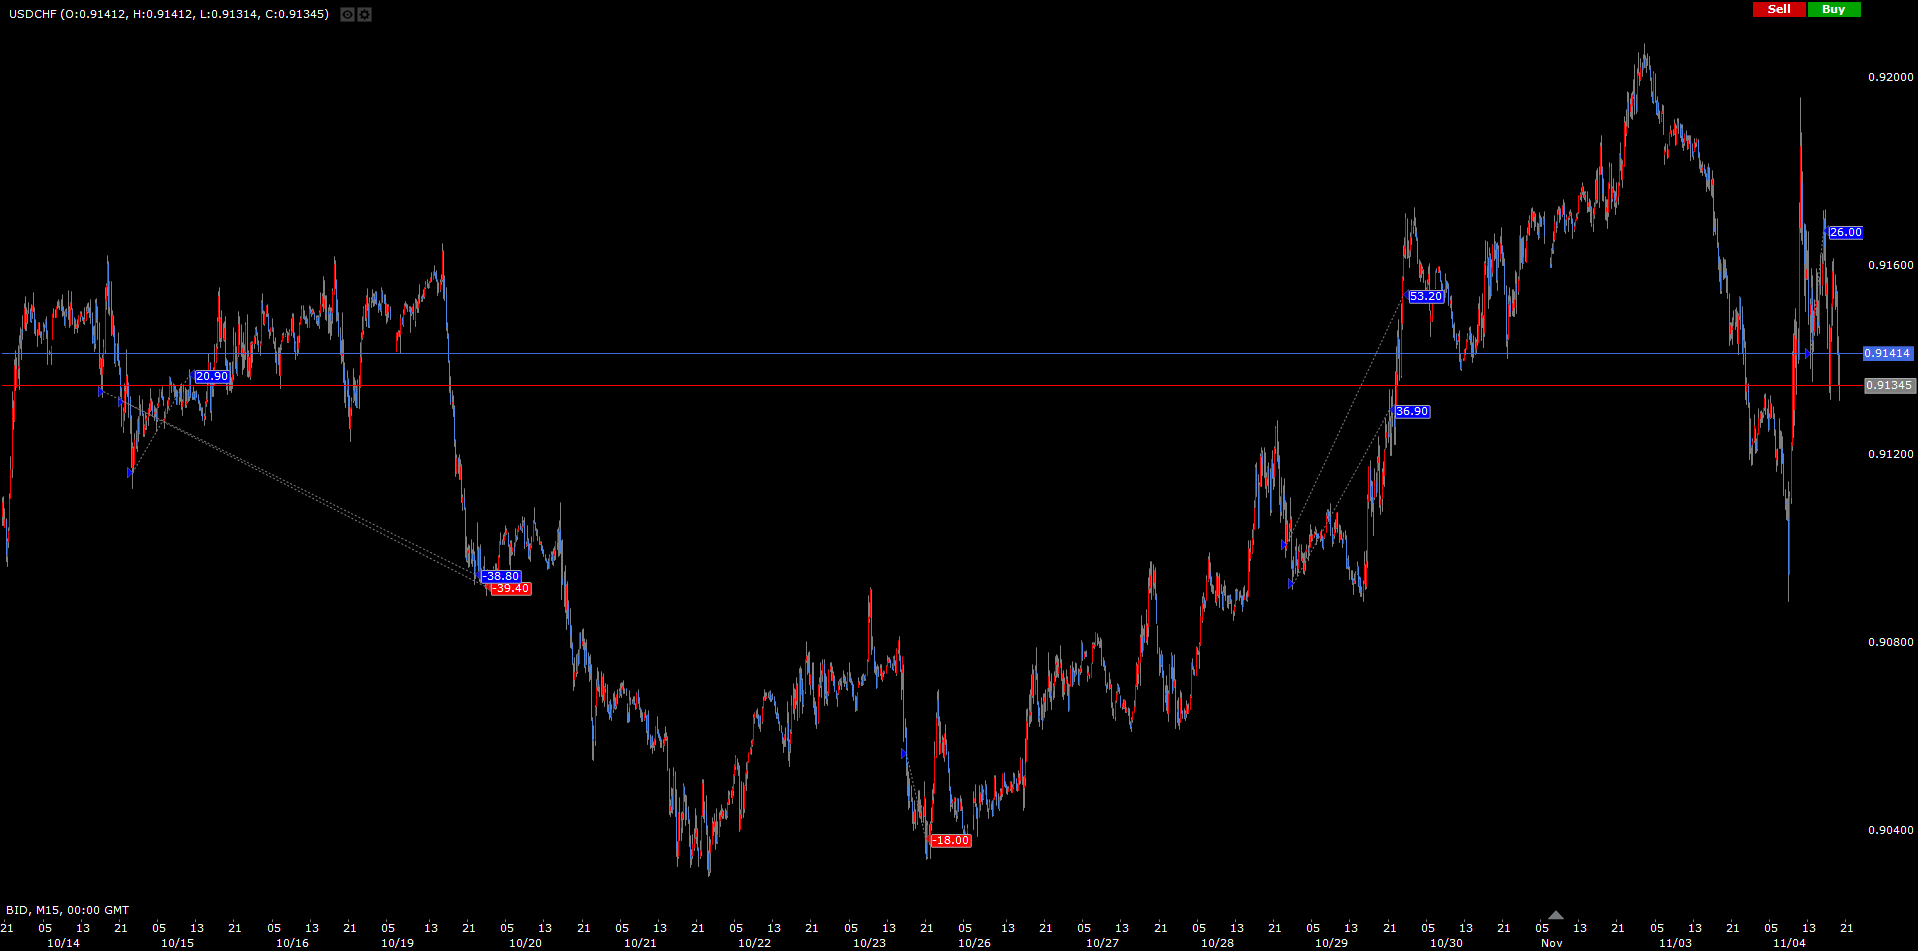The width and height of the screenshot is (1918, 951).
Task: Select the 53.20 profit trade label
Action: coord(1426,296)
